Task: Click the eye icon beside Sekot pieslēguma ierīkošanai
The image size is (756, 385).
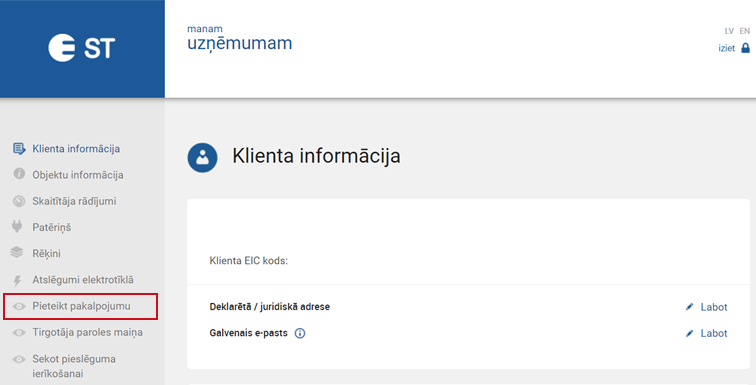Action: [19, 359]
